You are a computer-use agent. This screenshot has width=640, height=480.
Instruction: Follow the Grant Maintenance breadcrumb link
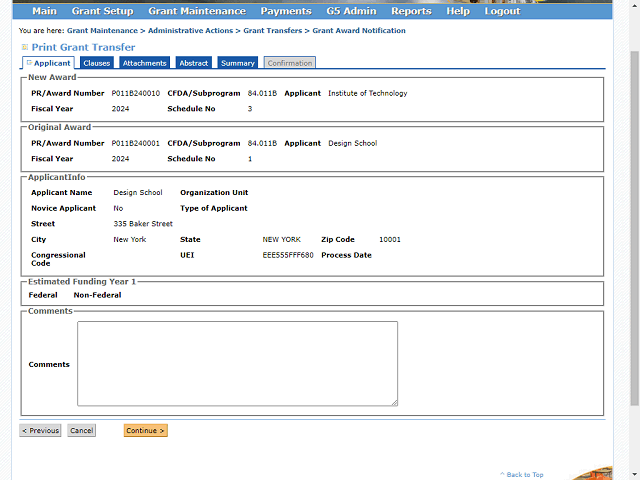pos(102,31)
